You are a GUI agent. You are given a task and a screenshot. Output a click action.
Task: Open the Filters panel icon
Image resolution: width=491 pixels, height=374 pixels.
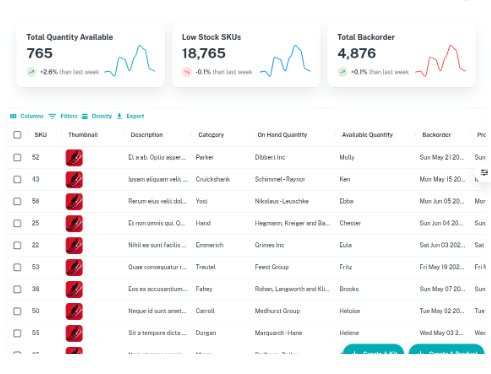click(52, 116)
